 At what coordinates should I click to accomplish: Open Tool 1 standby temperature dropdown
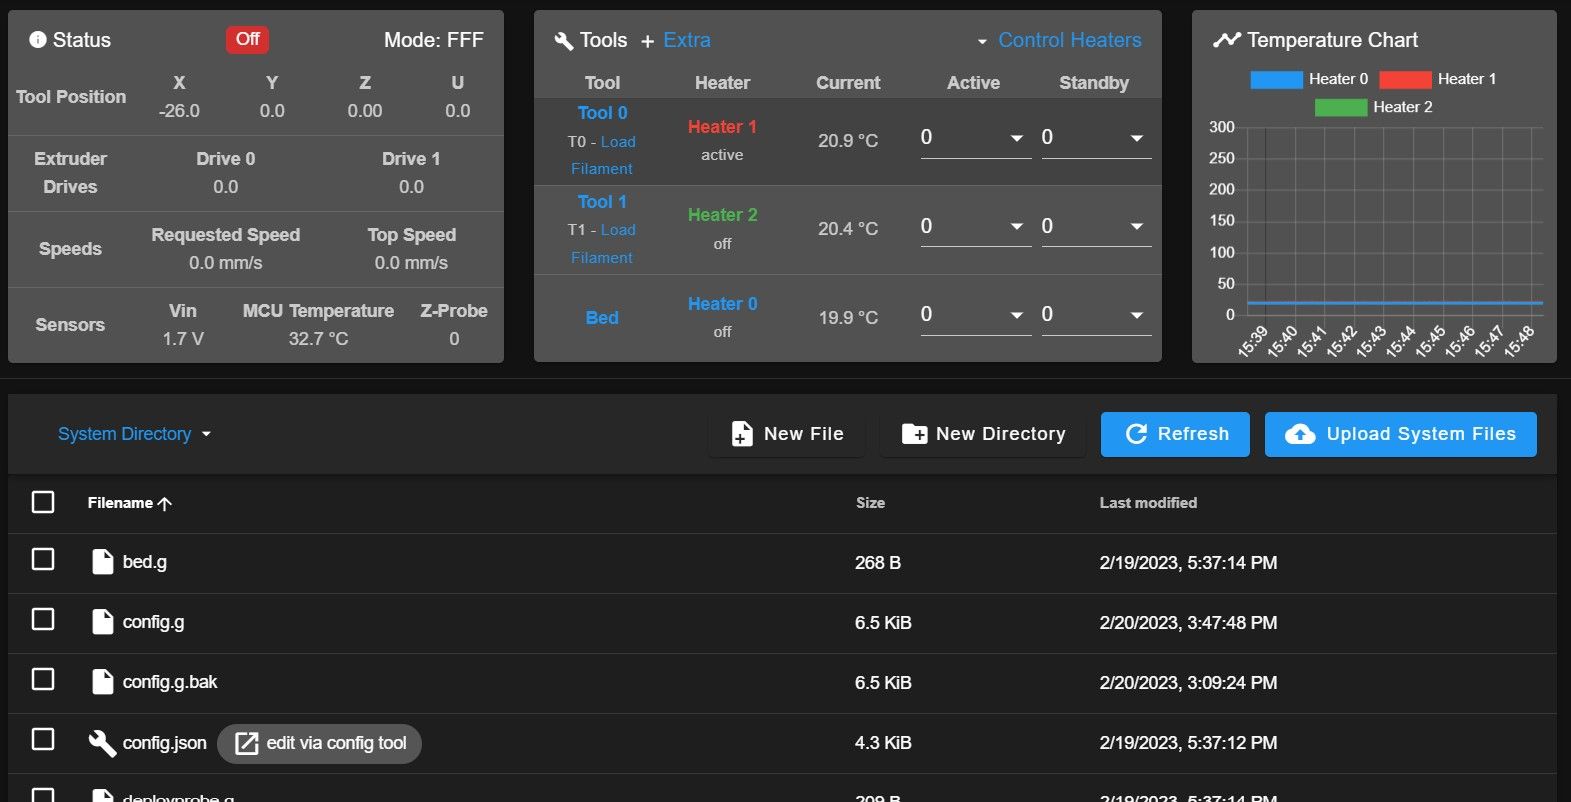[x=1137, y=227]
